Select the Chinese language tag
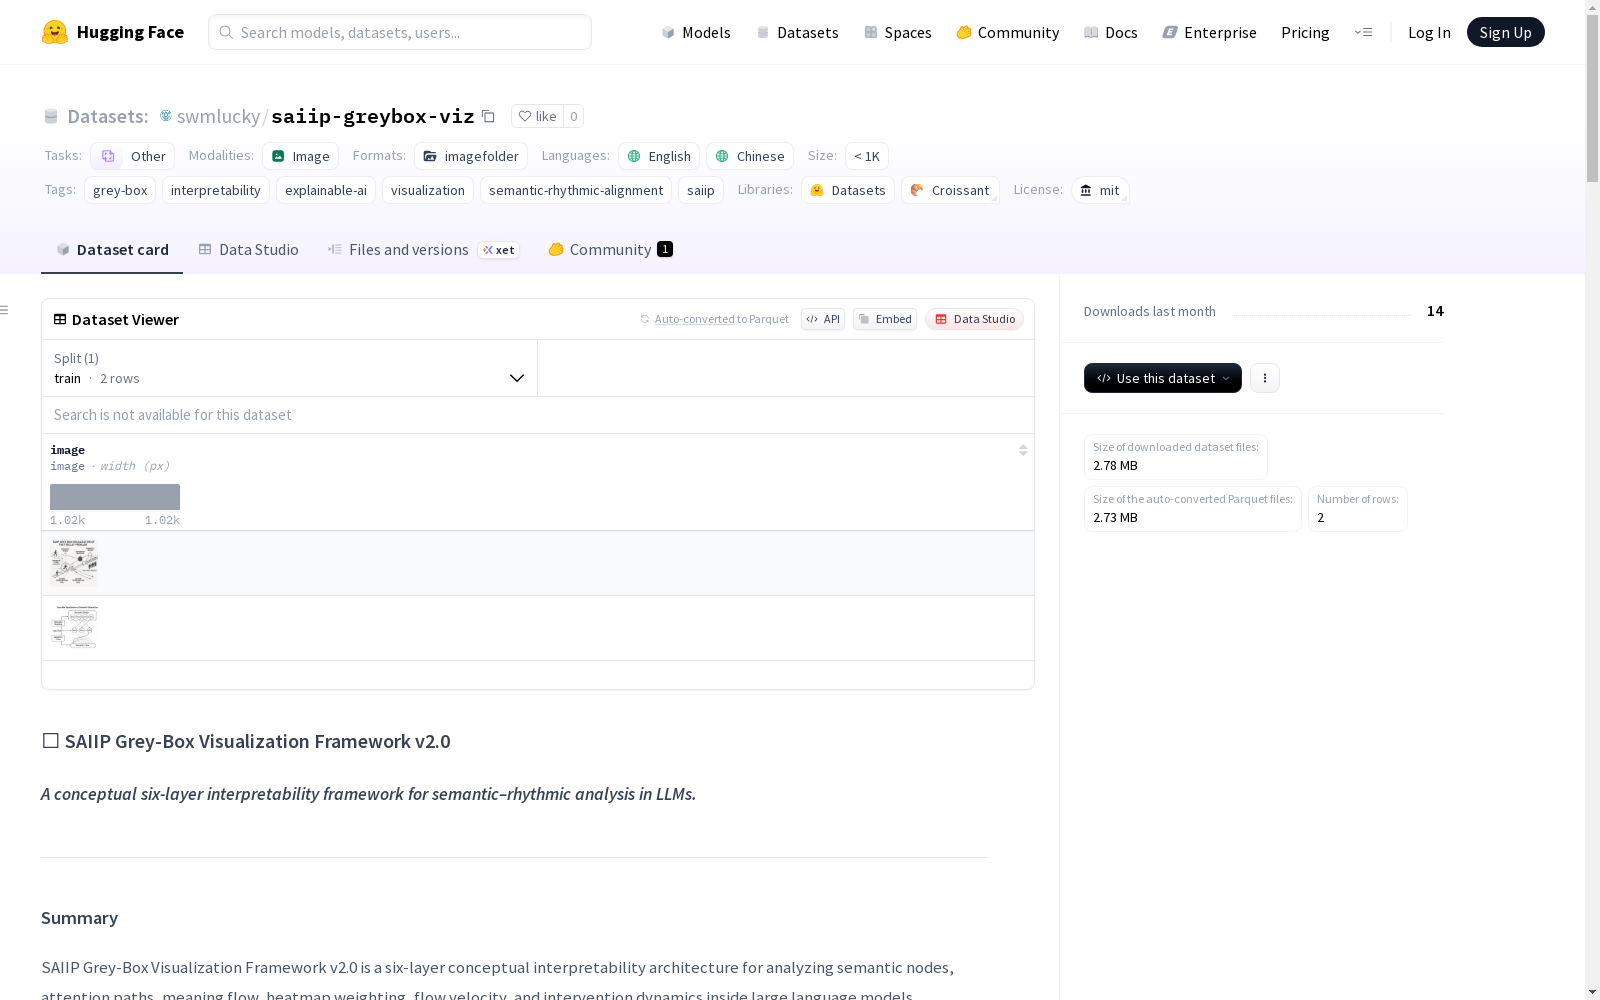 click(x=750, y=156)
